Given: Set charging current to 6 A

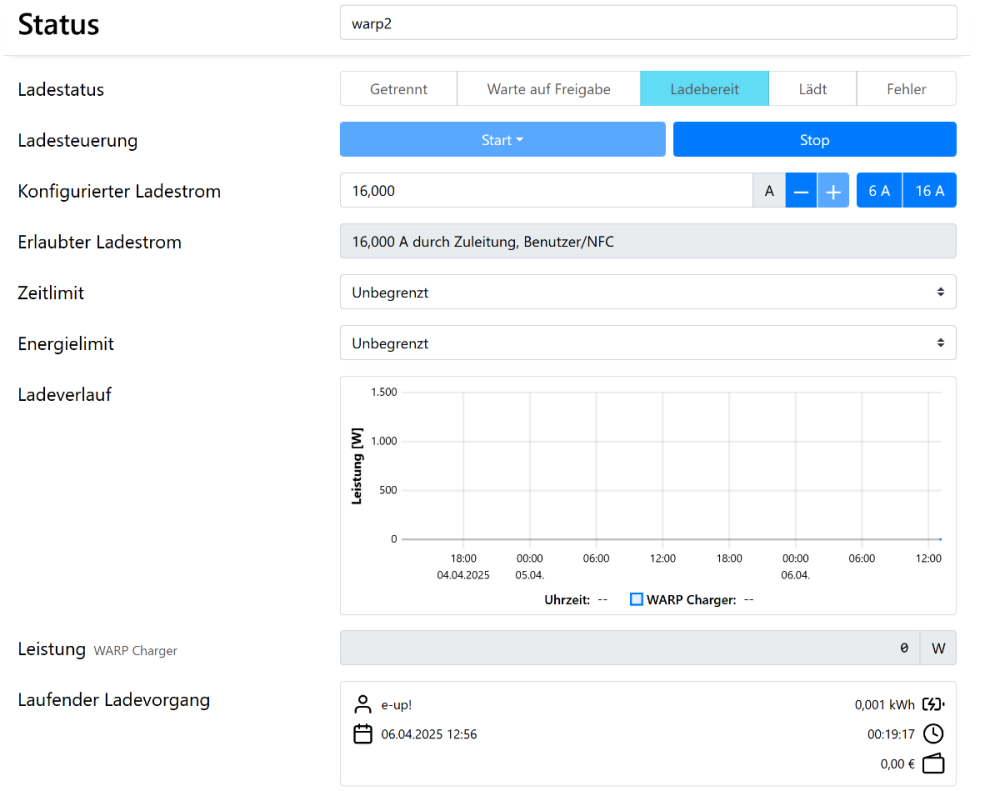Looking at the screenshot, I should (x=879, y=191).
